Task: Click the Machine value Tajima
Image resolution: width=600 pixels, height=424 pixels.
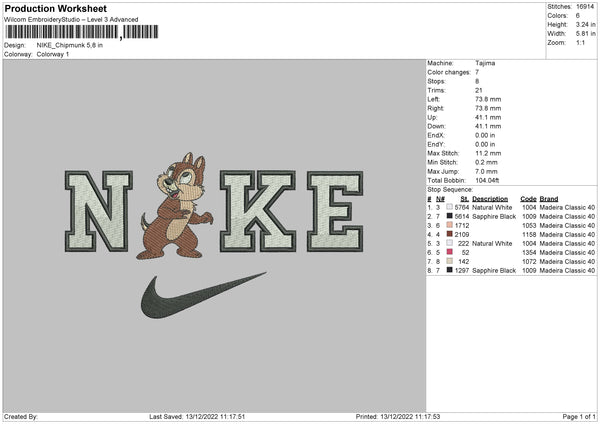Action: 485,63
